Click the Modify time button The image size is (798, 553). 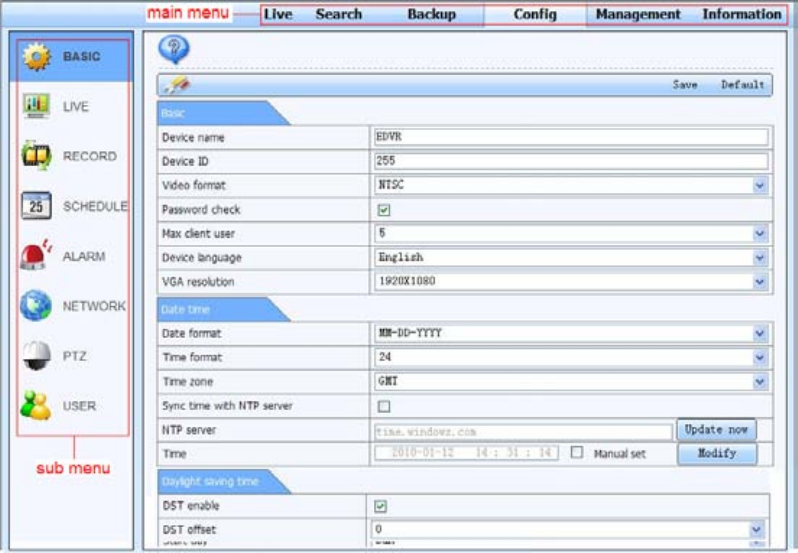point(717,453)
